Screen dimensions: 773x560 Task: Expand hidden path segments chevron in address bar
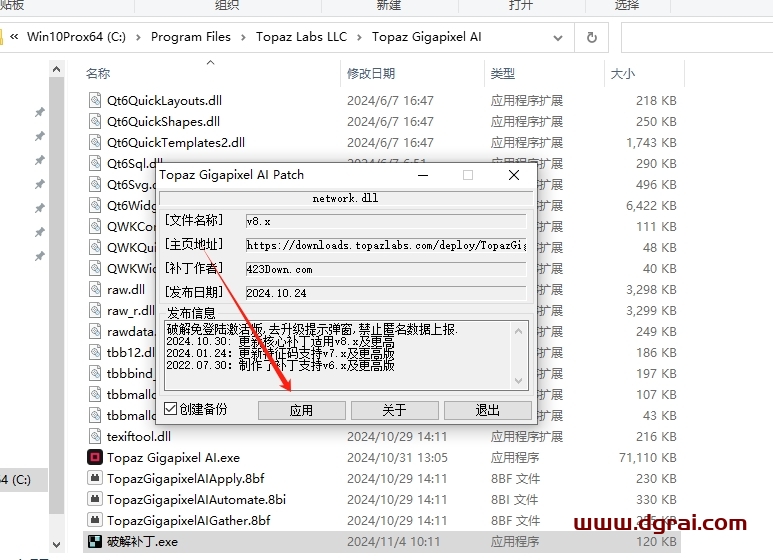coord(14,36)
